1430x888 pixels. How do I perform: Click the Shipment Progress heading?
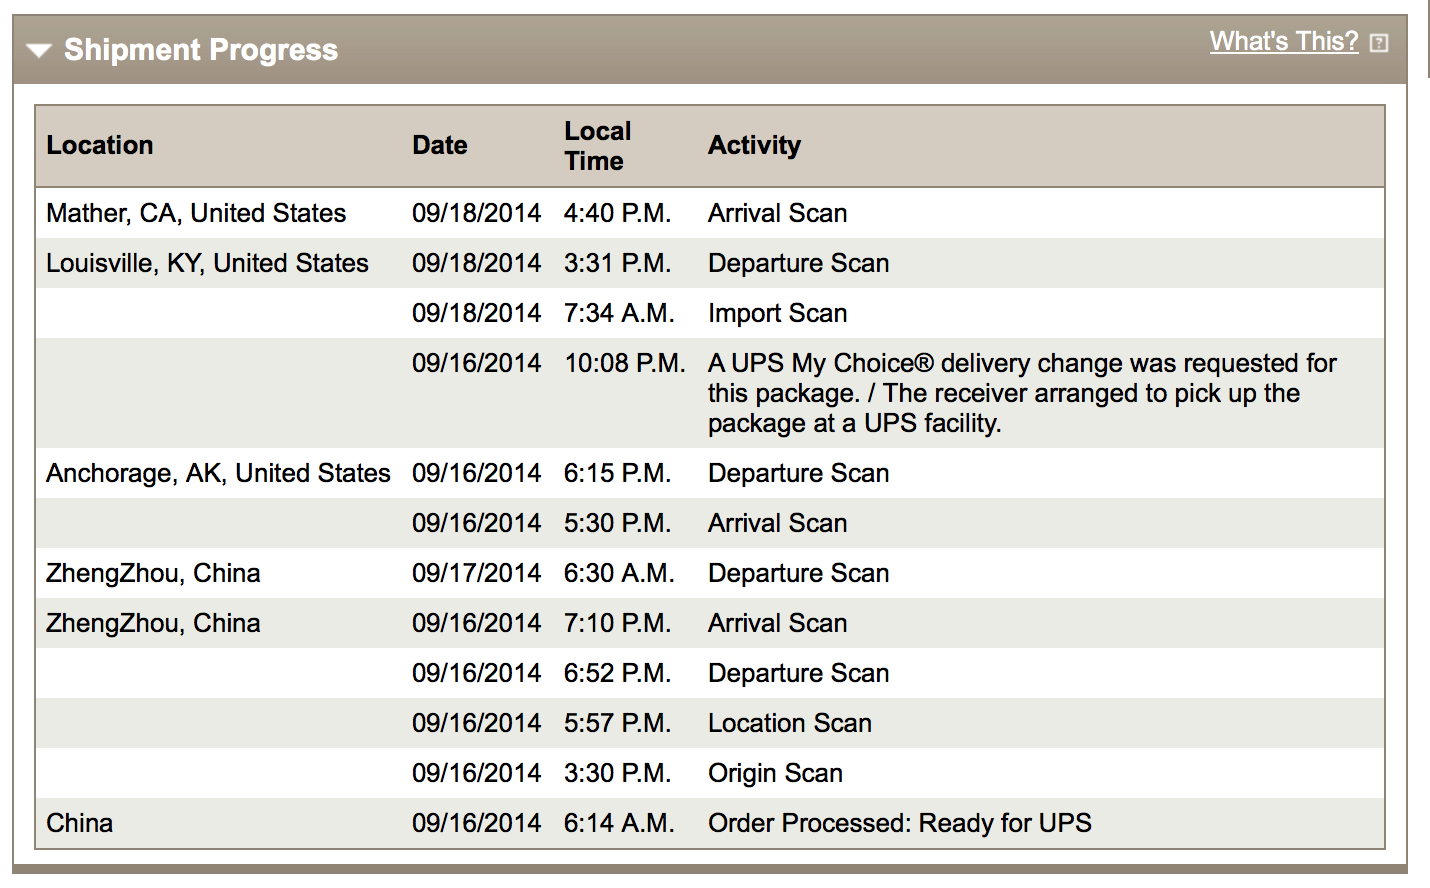tap(200, 50)
